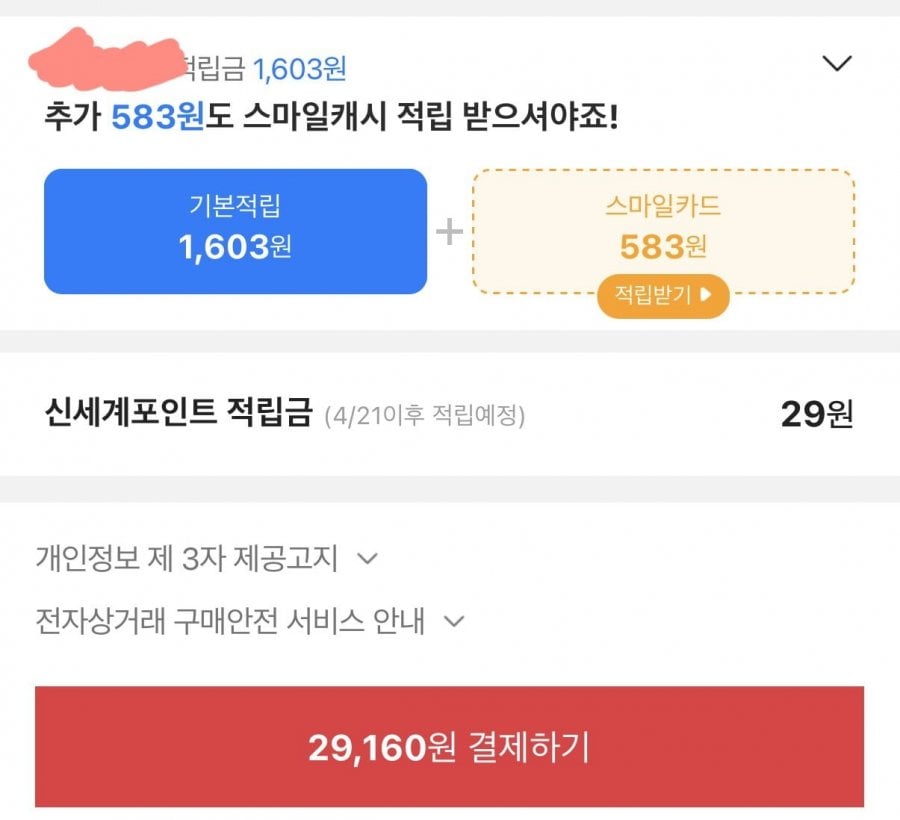This screenshot has width=900, height=820.
Task: Click the plus icon between reward boxes
Action: [449, 232]
